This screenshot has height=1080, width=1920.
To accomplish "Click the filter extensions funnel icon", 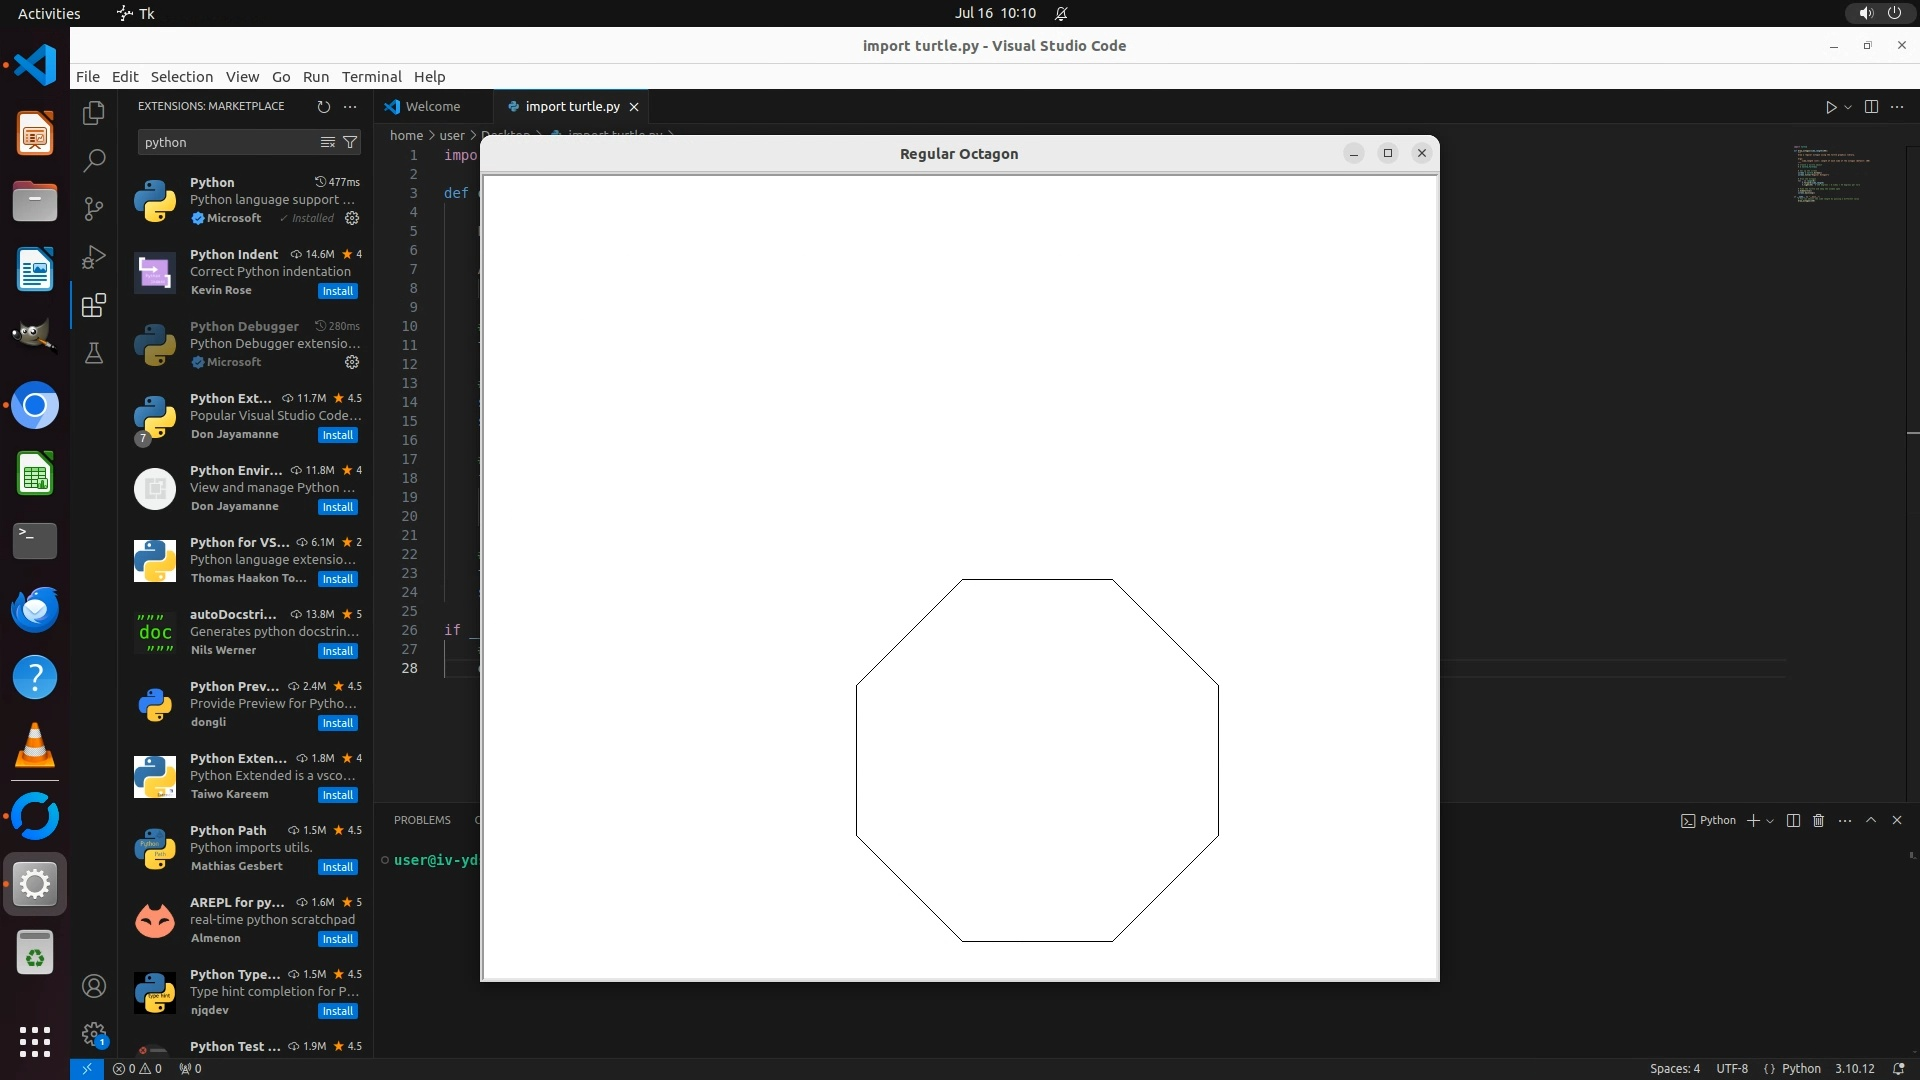I will [350, 142].
